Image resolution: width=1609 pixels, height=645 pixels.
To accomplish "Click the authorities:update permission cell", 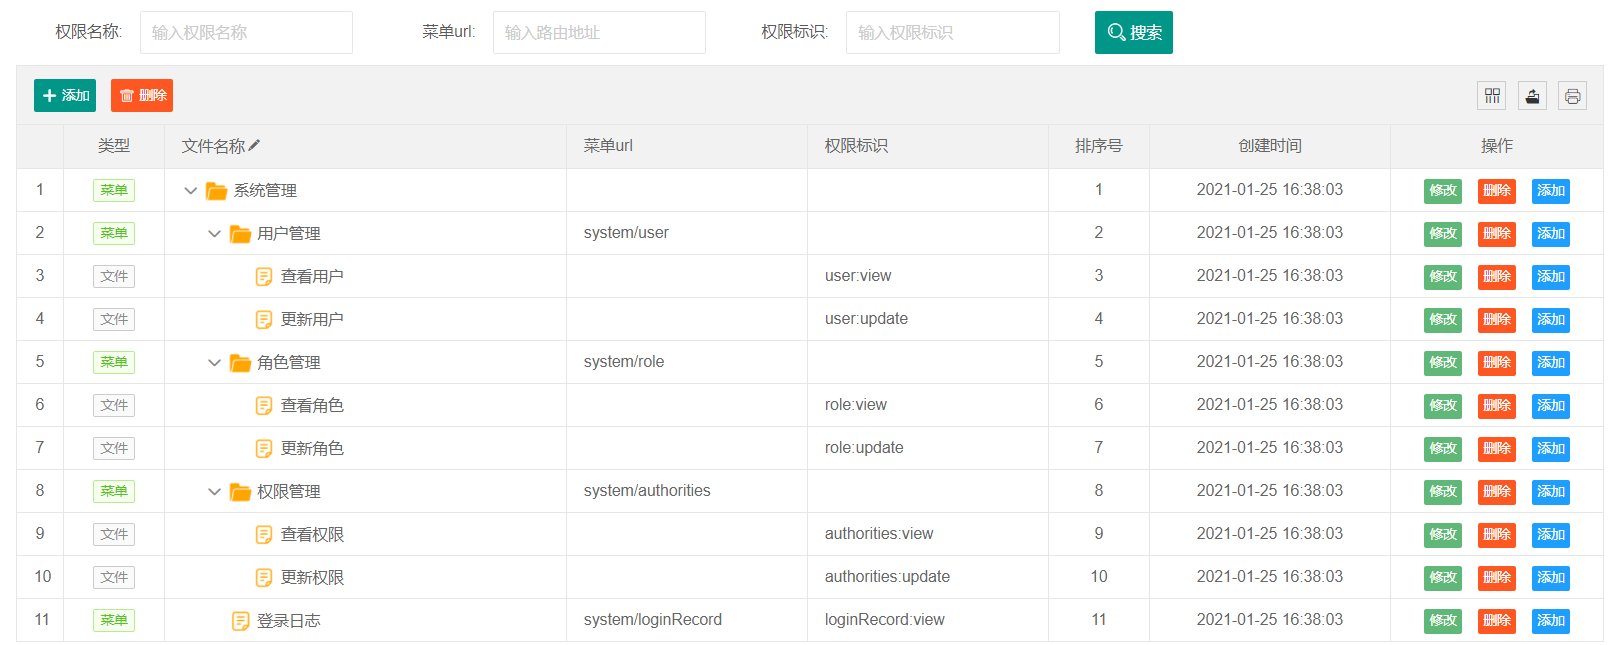I will [x=927, y=577].
